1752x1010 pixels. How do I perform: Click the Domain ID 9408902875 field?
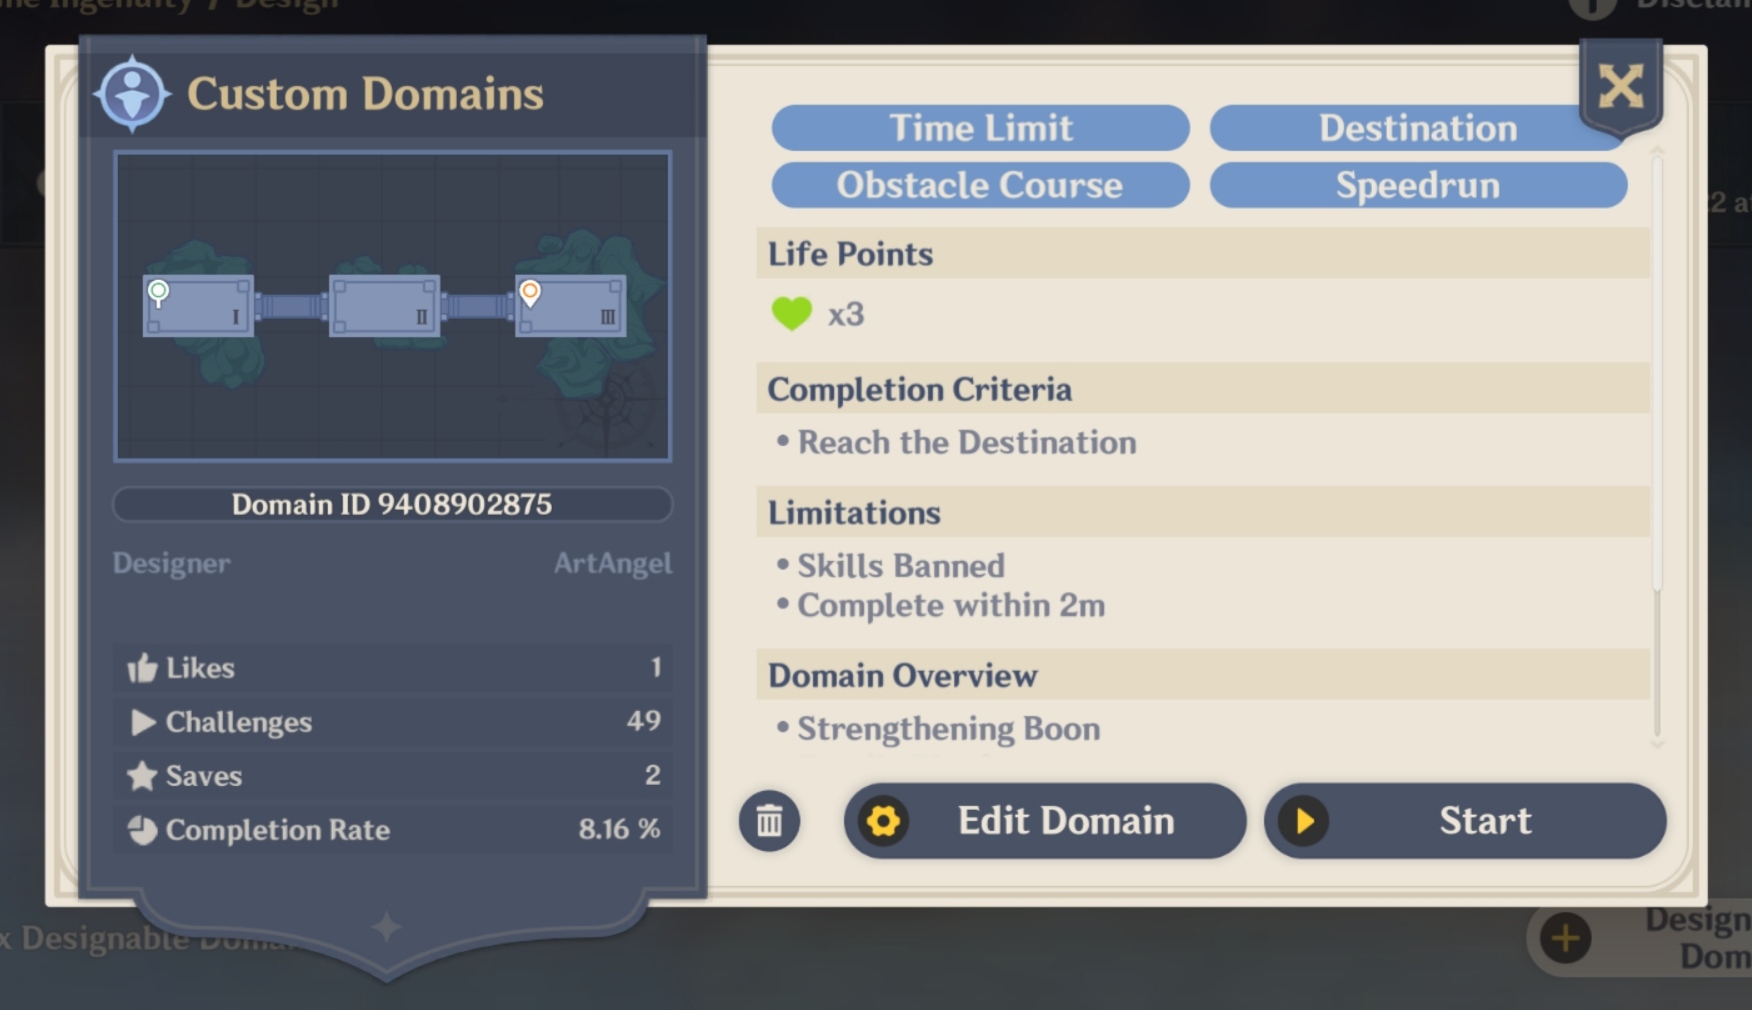pos(392,504)
